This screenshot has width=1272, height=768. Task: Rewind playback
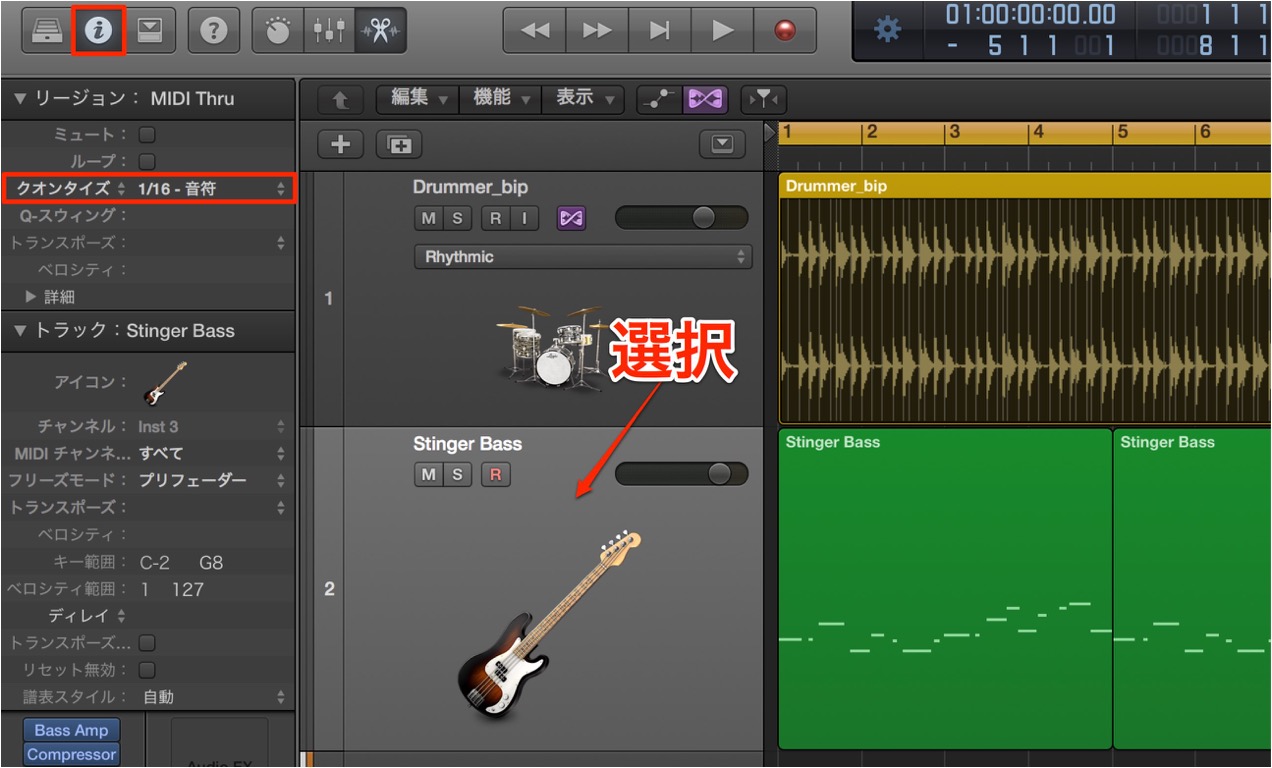tap(535, 30)
